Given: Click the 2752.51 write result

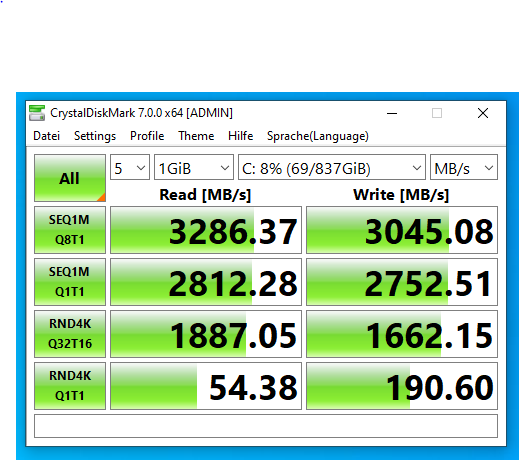Looking at the screenshot, I should [x=402, y=282].
